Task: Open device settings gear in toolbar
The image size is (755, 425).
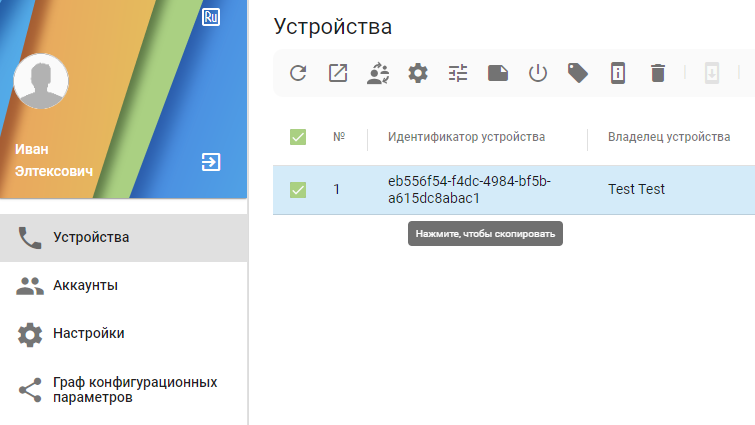Action: click(x=418, y=74)
